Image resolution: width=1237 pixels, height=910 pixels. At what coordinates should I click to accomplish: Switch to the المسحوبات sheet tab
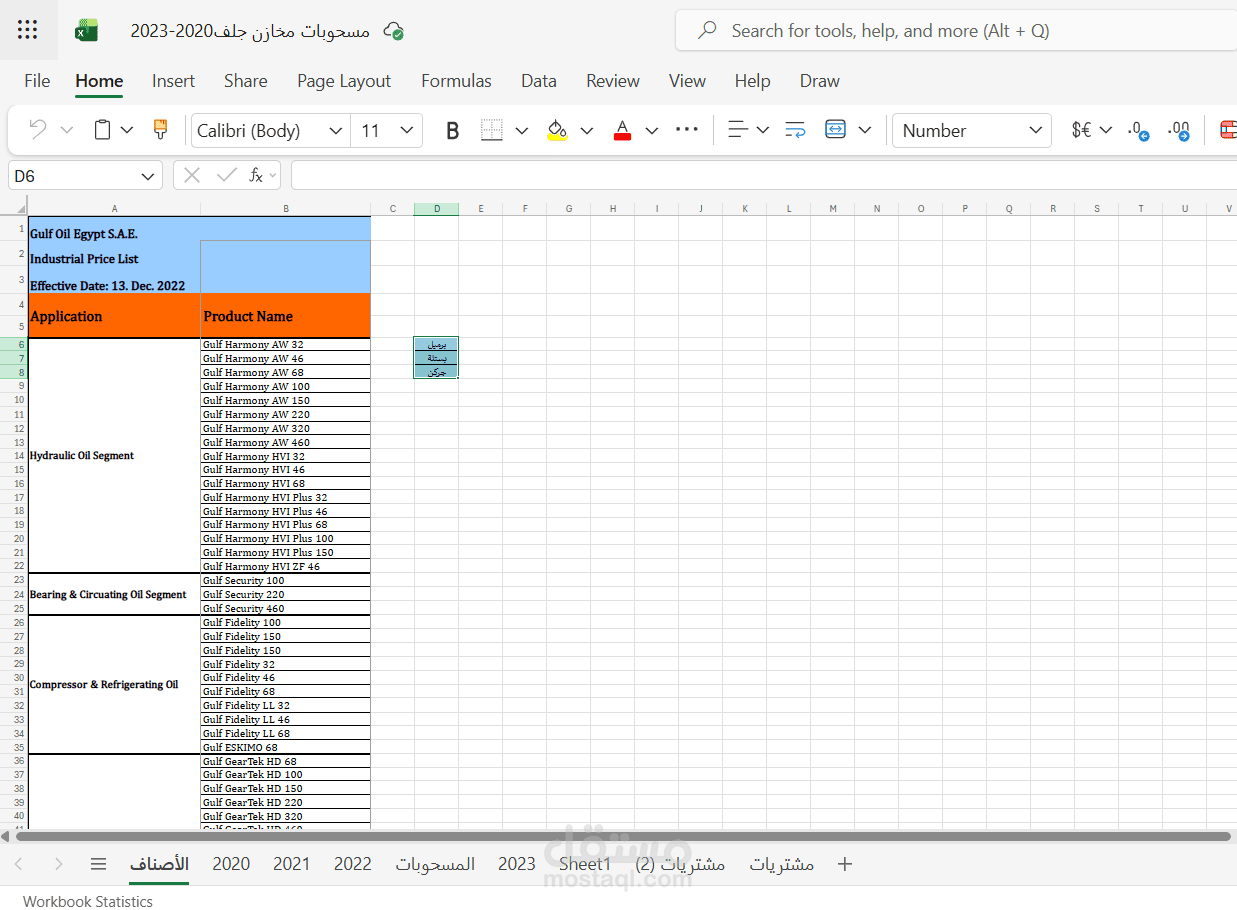point(435,864)
